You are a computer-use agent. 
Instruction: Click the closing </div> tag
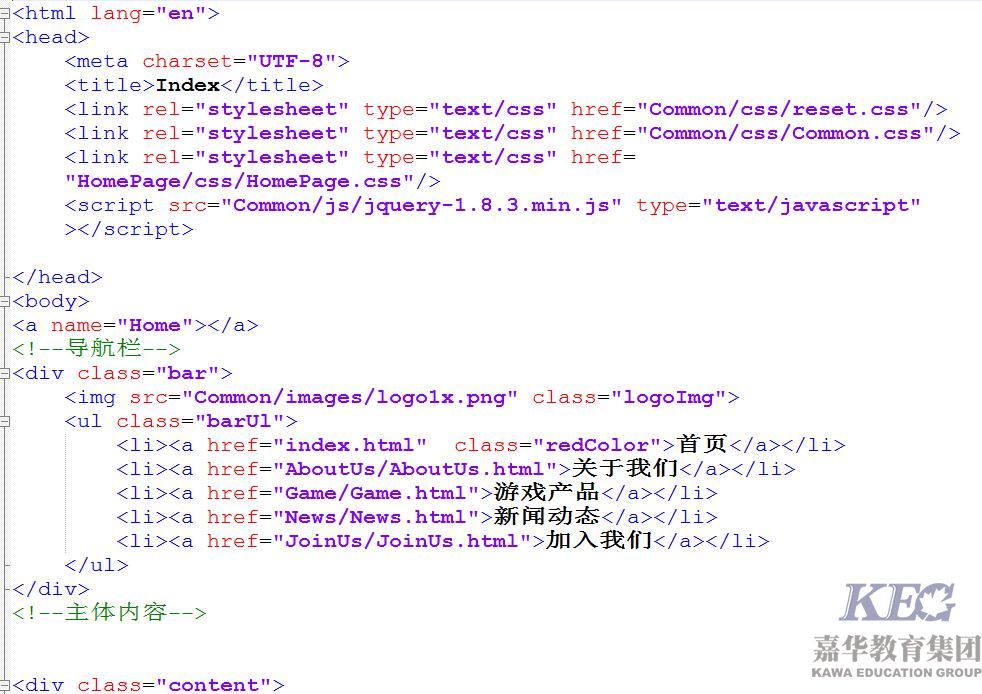pyautogui.click(x=51, y=589)
